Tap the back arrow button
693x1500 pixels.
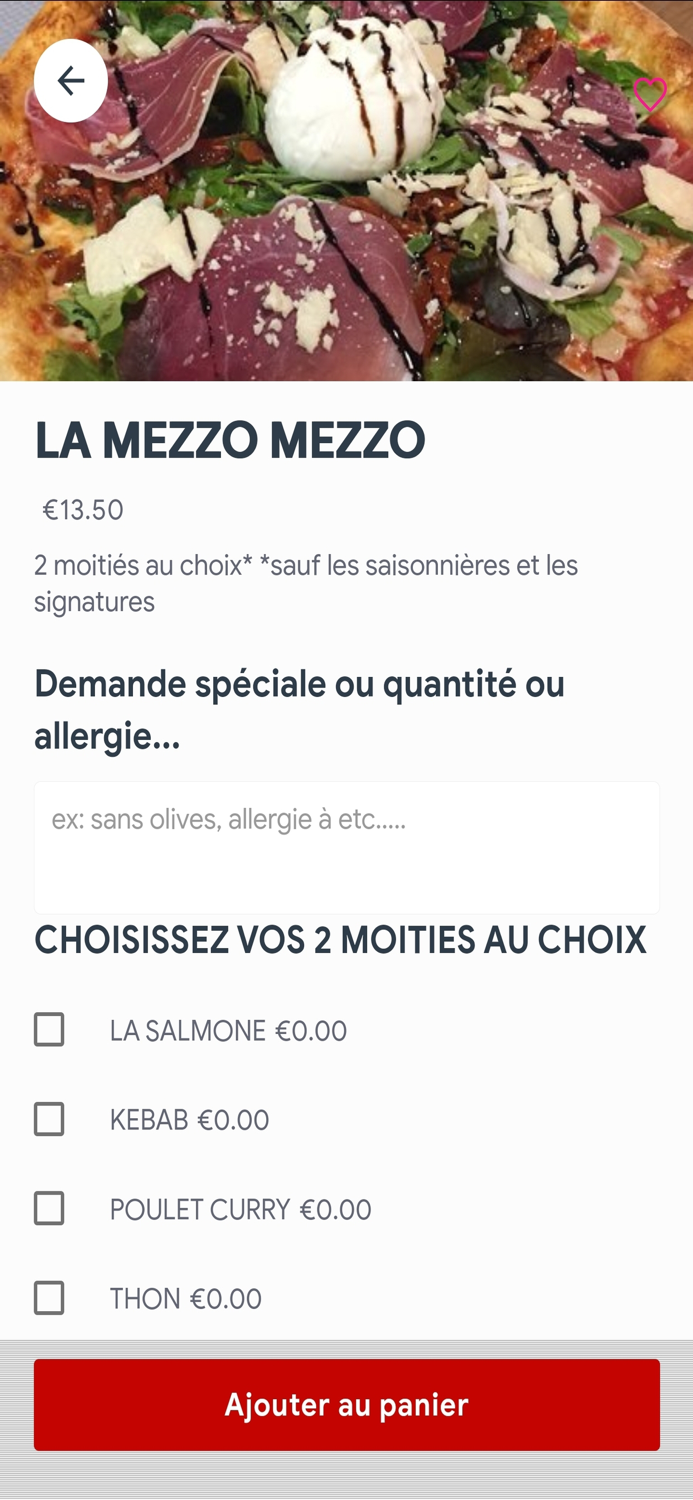click(70, 81)
